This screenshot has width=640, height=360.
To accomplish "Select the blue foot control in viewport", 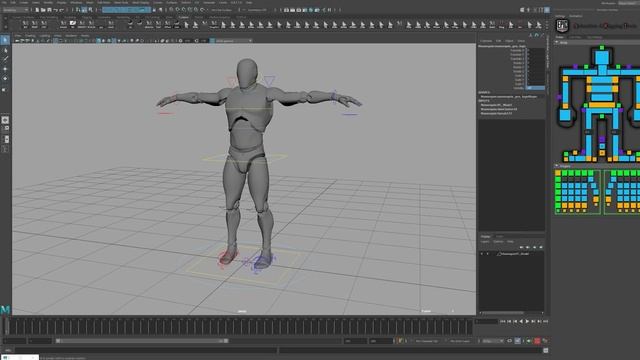I will tap(262, 261).
